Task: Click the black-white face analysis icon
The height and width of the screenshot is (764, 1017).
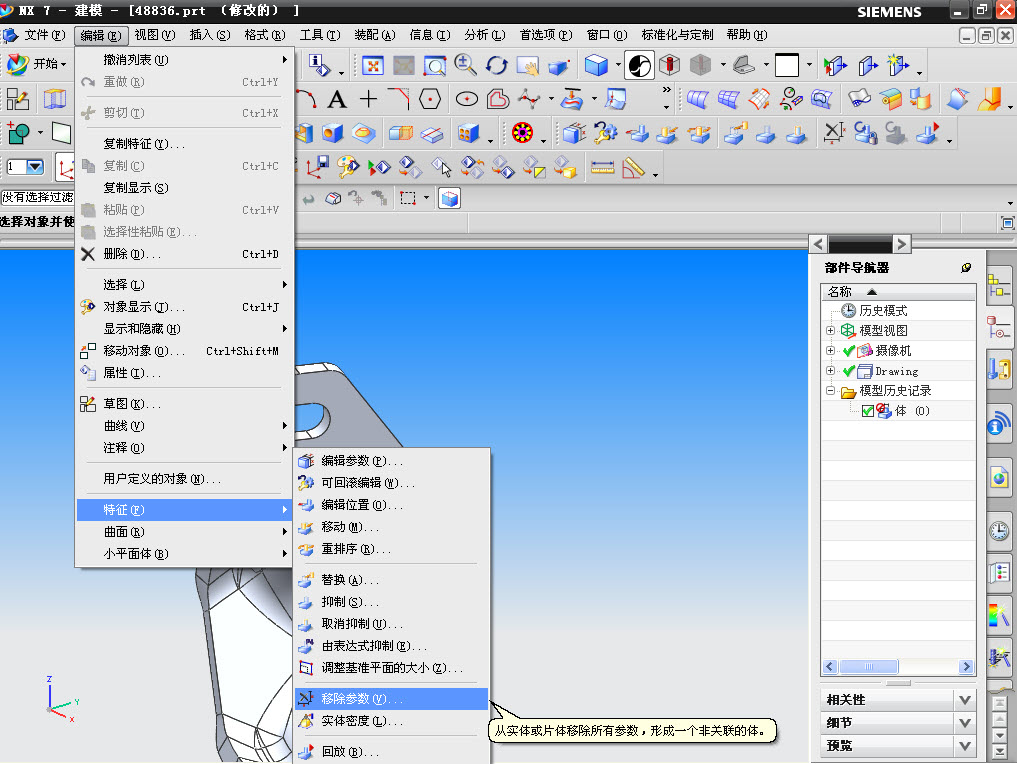Action: (x=640, y=65)
